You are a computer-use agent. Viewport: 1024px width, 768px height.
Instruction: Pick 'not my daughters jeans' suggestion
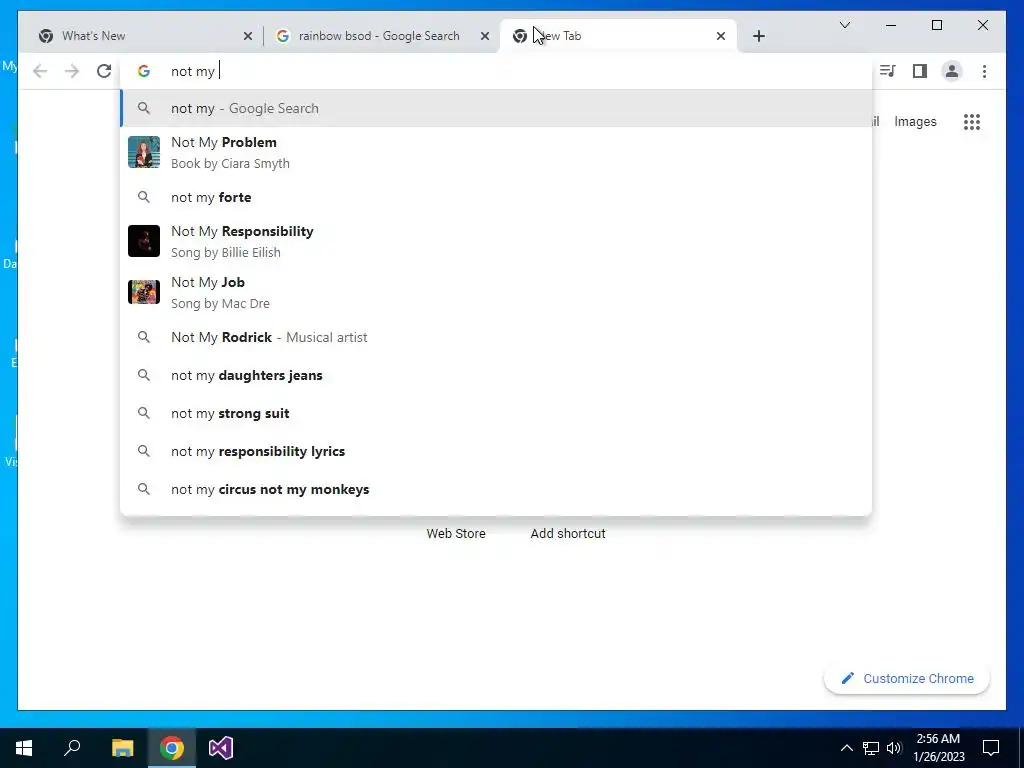click(x=496, y=376)
